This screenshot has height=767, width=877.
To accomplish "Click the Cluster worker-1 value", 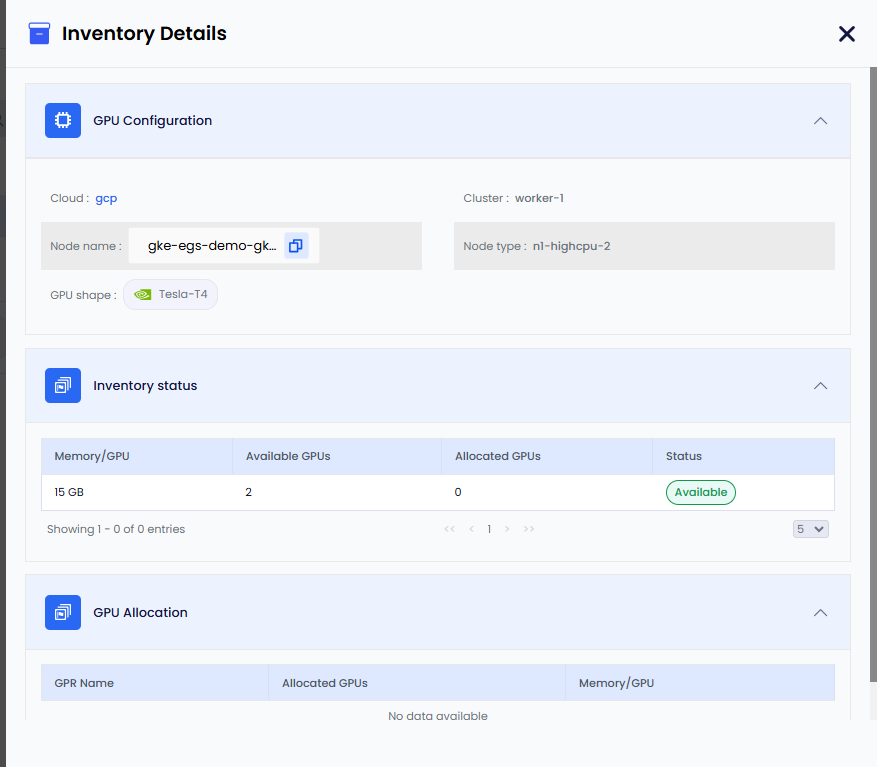I will tap(539, 198).
